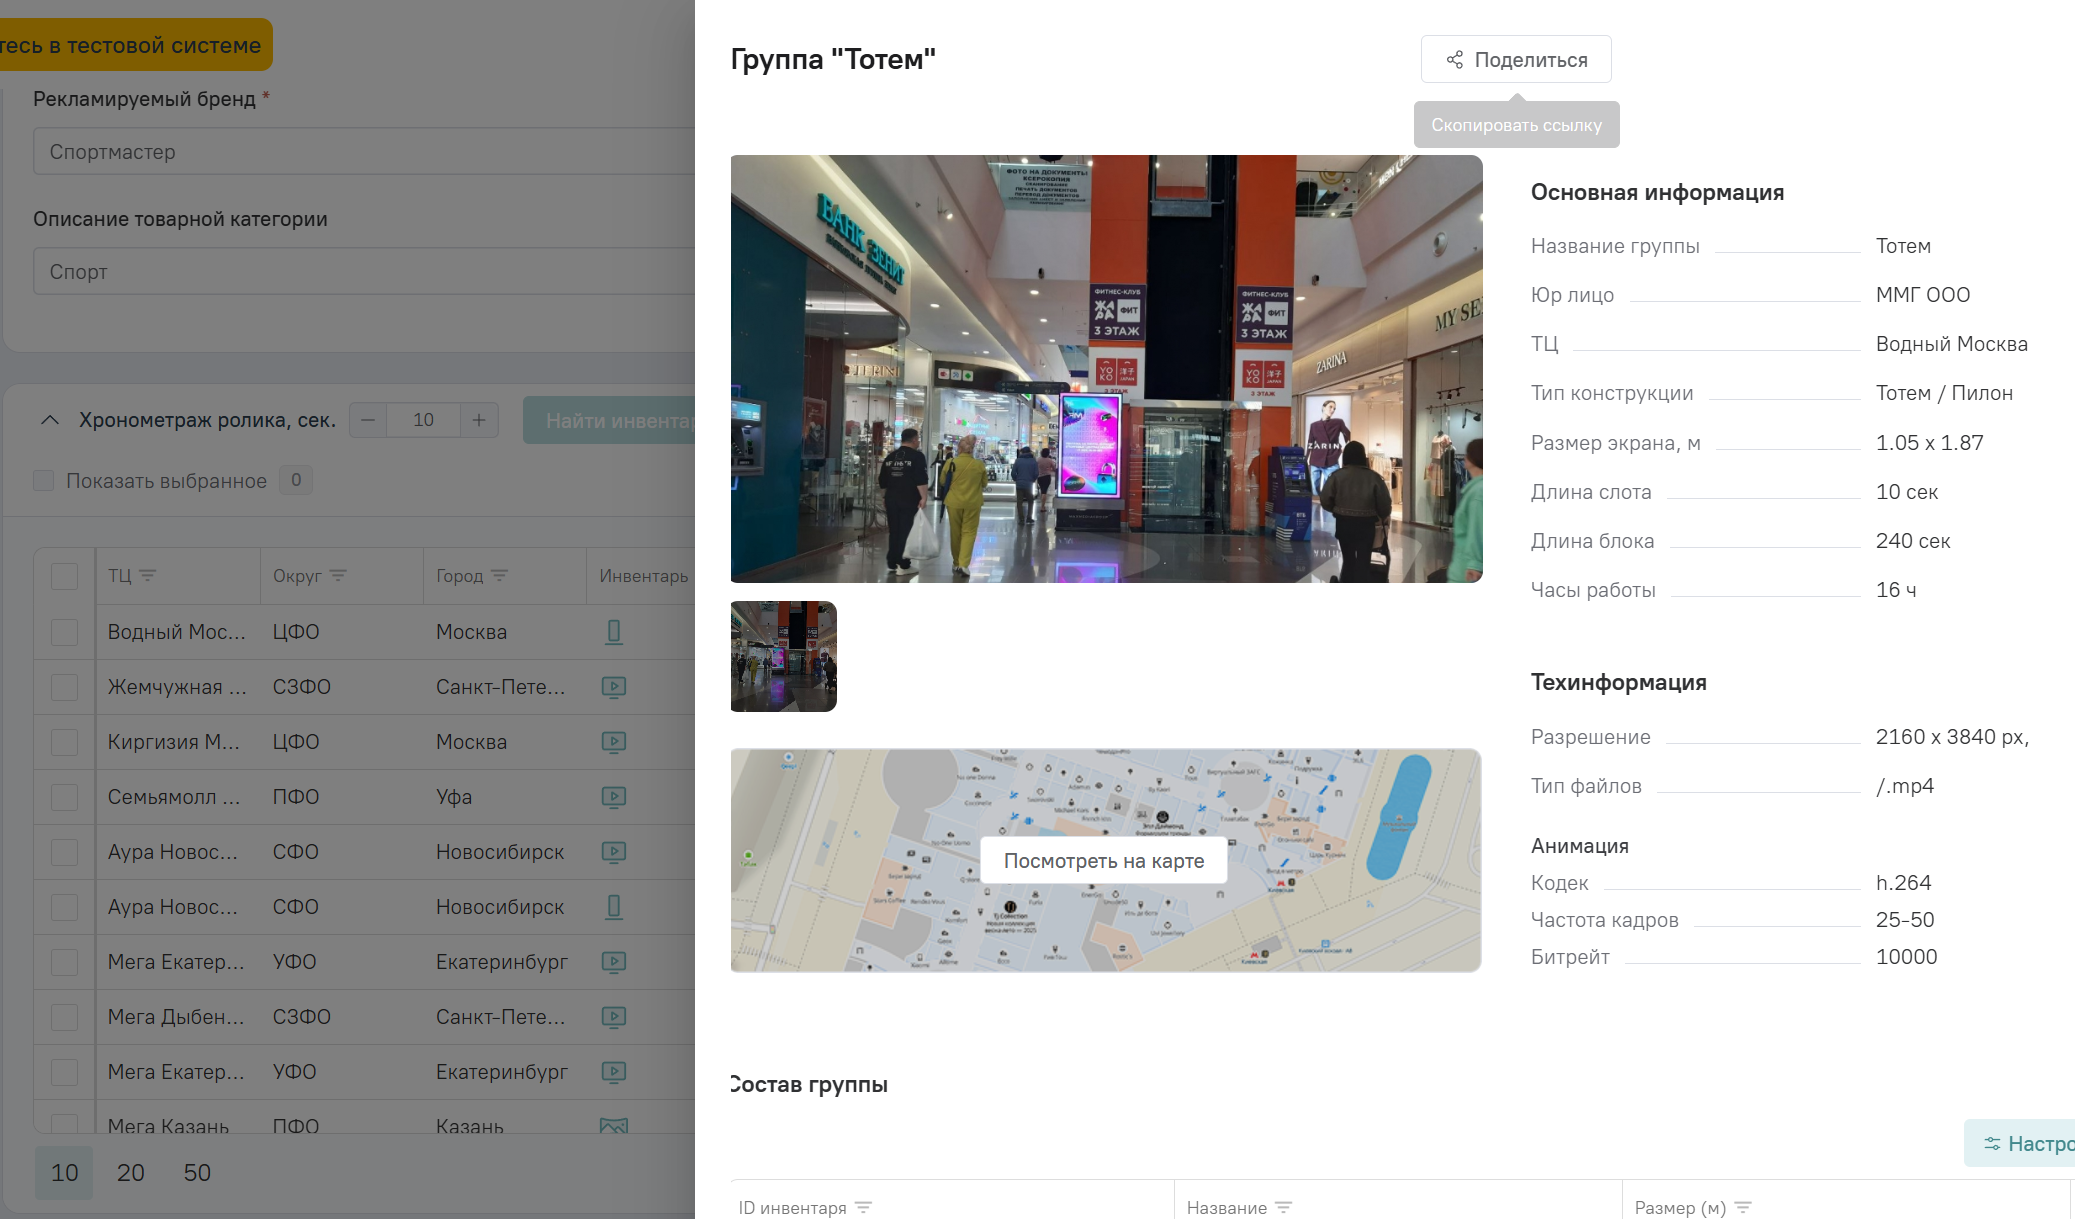Open the Настроить table settings button
This screenshot has width=2075, height=1219.
[2020, 1144]
